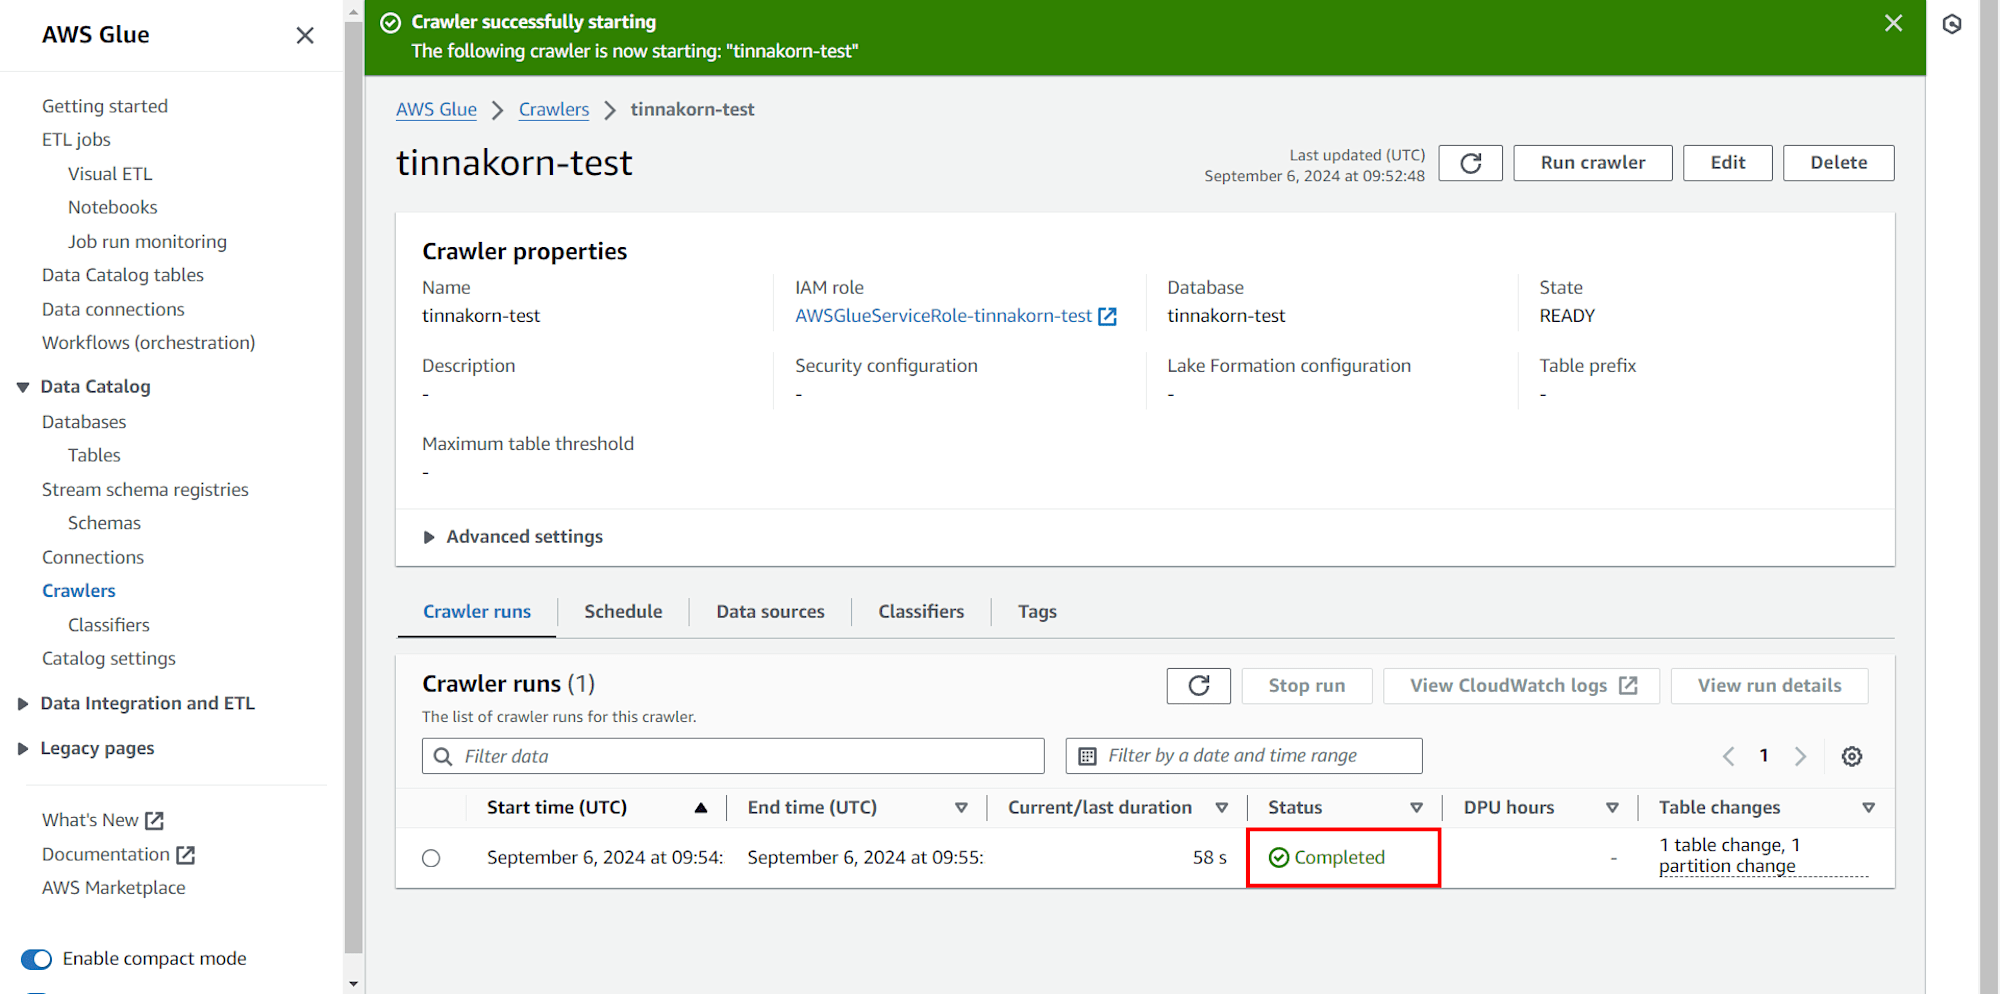The width and height of the screenshot is (2000, 994).
Task: Open the Classifiers tab
Action: 921,612
